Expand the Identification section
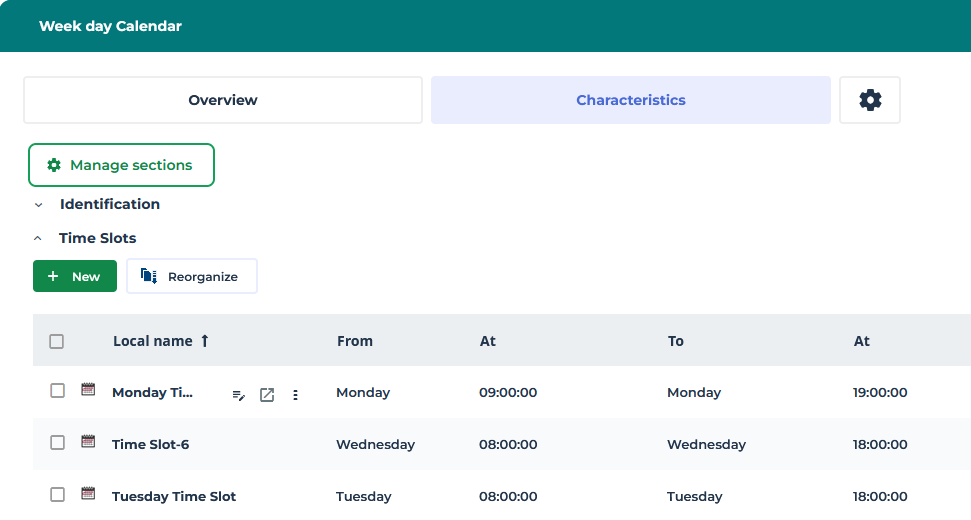Viewport: 971px width, 520px height. click(39, 205)
